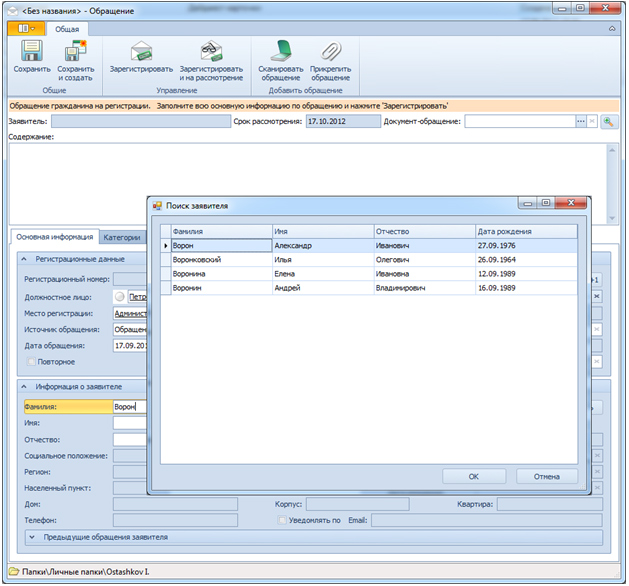Switch to the Категории tab

click(x=122, y=237)
